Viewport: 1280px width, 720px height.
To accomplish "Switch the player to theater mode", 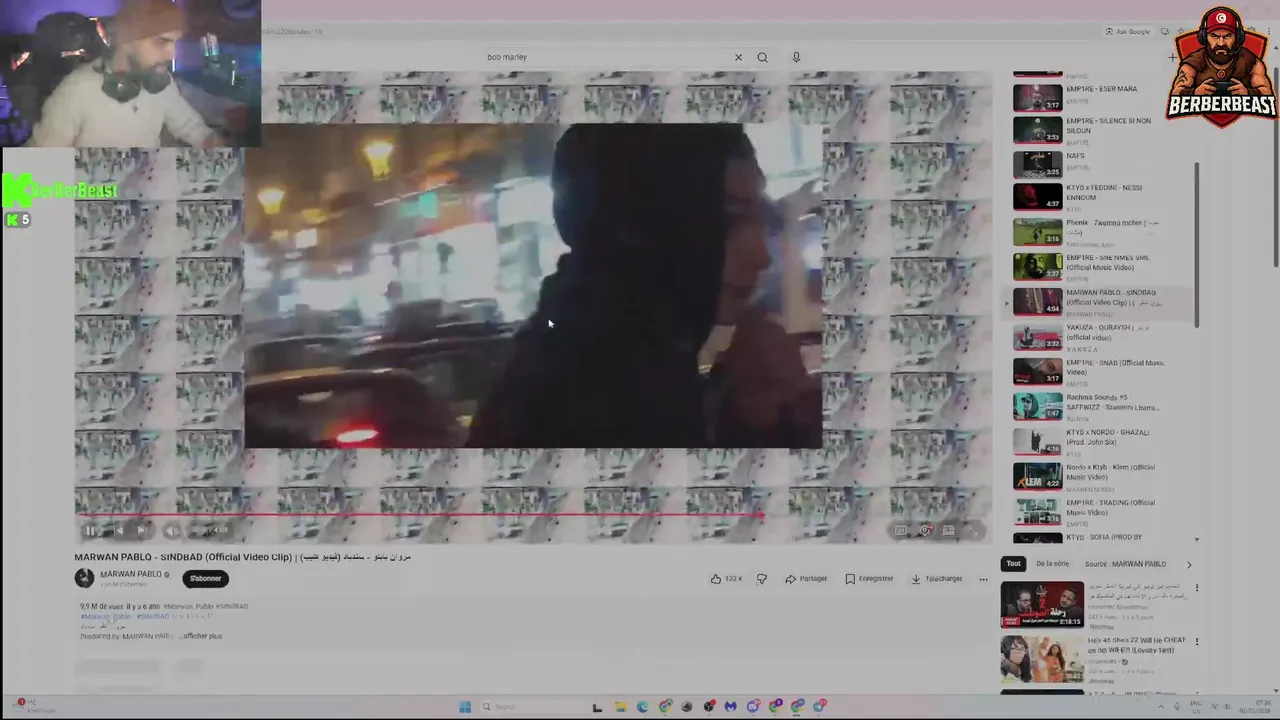I will pyautogui.click(x=949, y=531).
